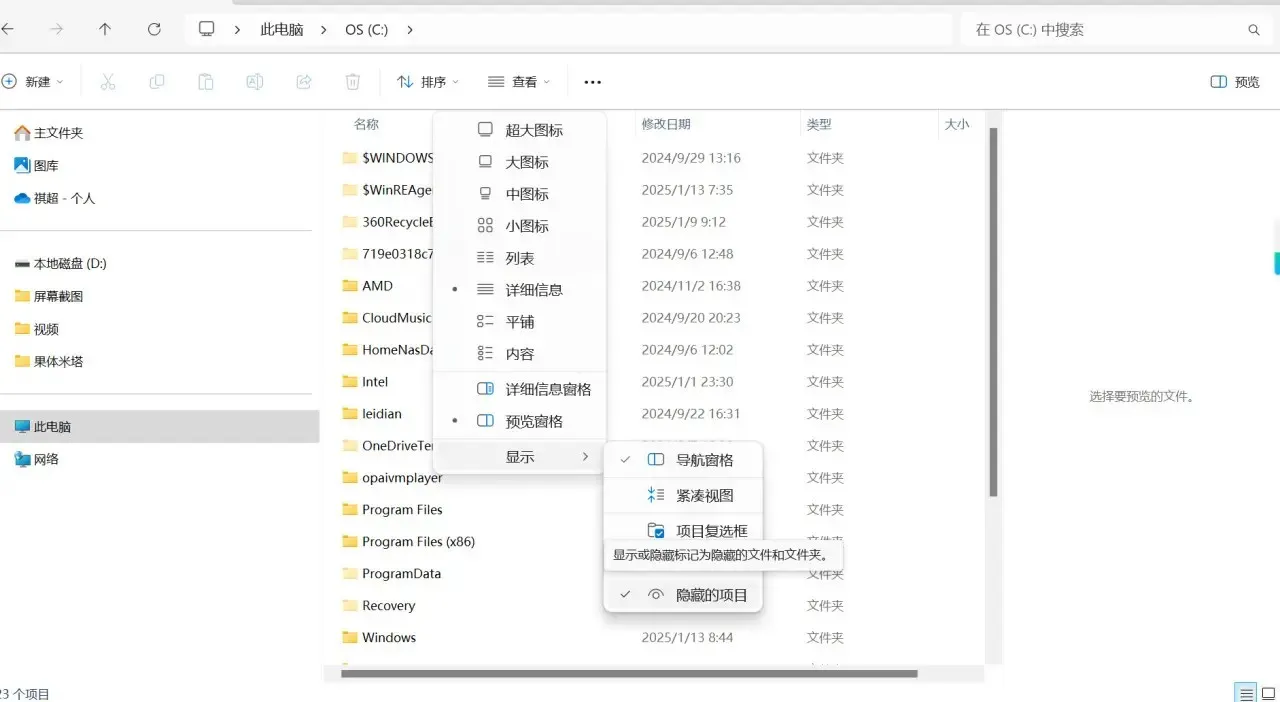The image size is (1280, 702).
Task: Click the vertical scrollbar of file list
Action: point(993,312)
